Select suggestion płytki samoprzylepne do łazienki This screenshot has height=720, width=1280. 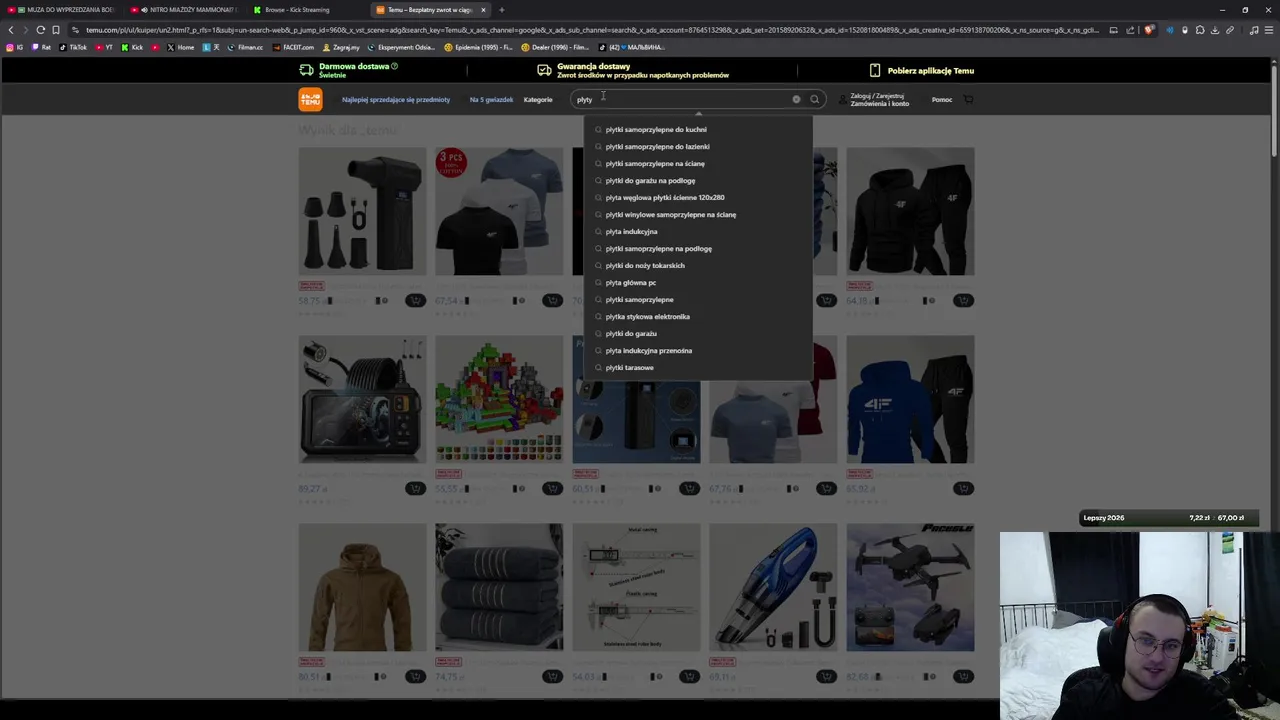click(698, 146)
